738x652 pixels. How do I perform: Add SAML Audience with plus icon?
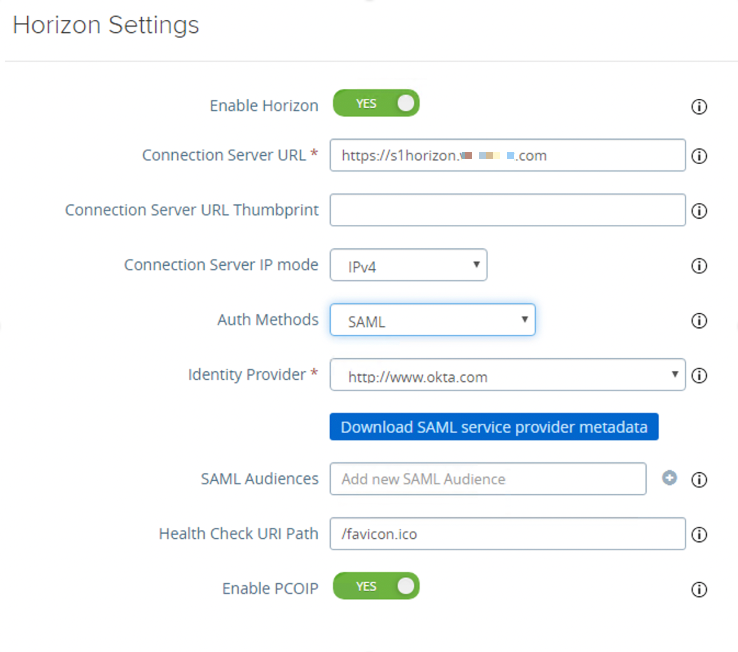(670, 478)
